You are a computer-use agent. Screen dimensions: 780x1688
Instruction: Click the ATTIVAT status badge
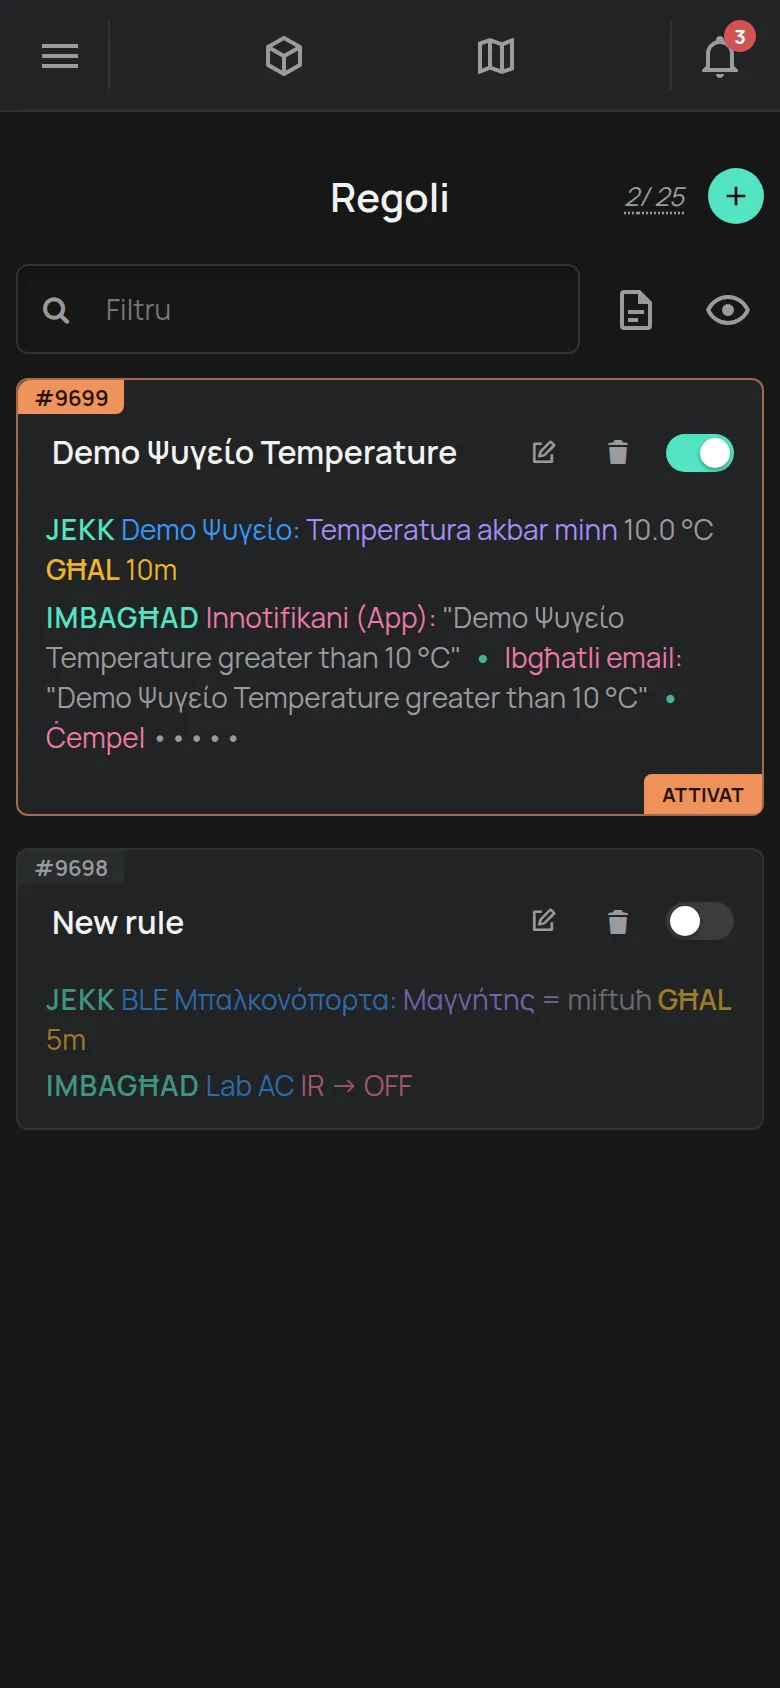703,795
